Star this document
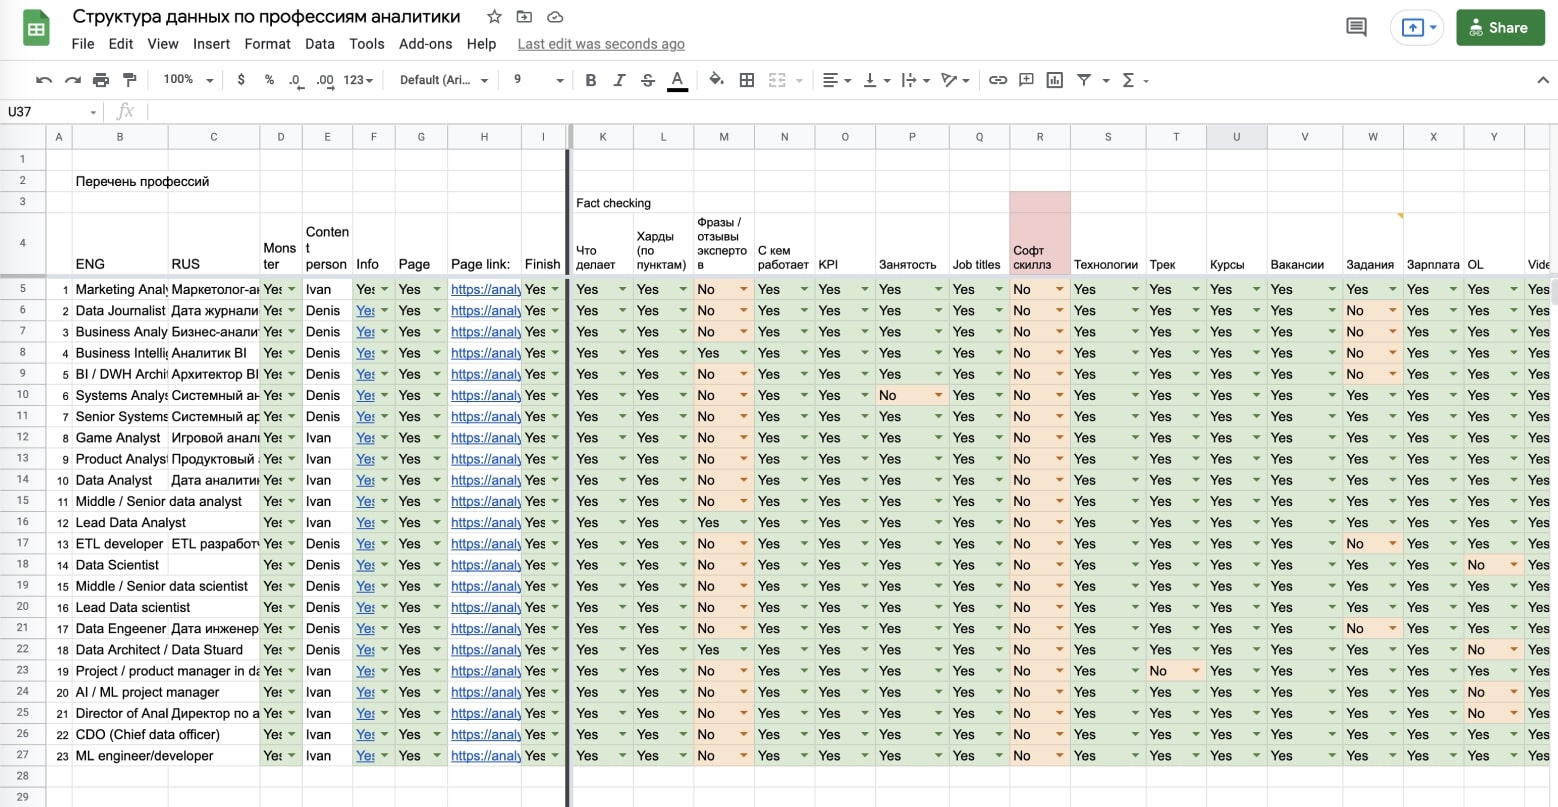Viewport: 1558px width, 807px height. click(x=494, y=17)
